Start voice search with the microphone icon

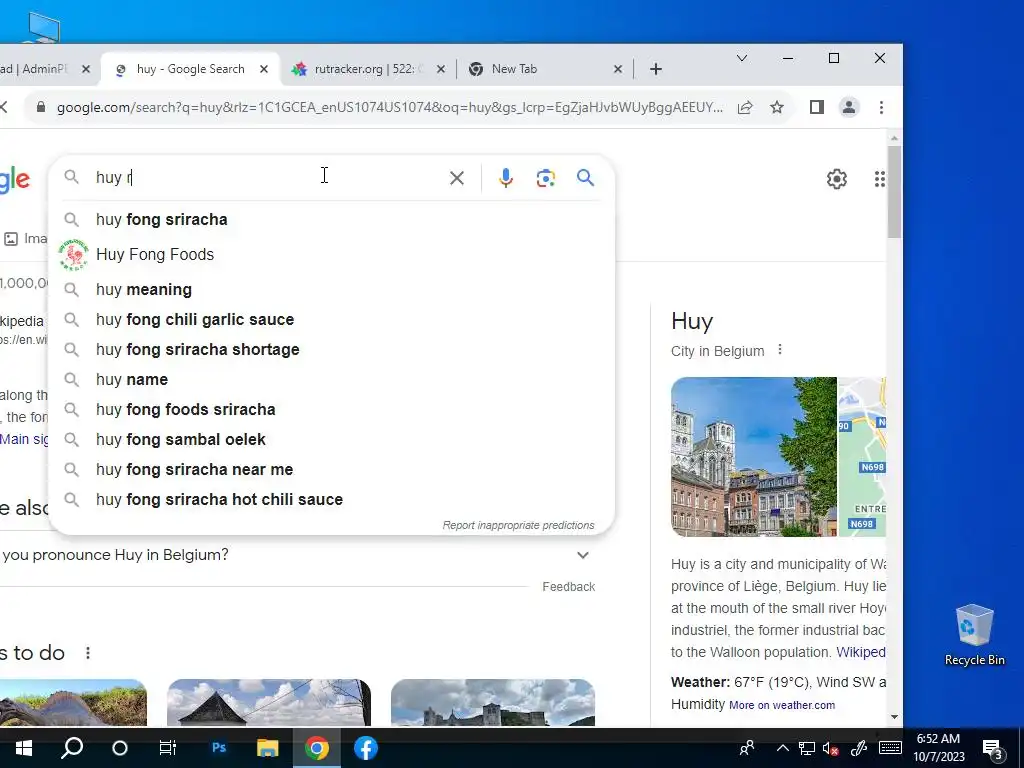pyautogui.click(x=505, y=178)
